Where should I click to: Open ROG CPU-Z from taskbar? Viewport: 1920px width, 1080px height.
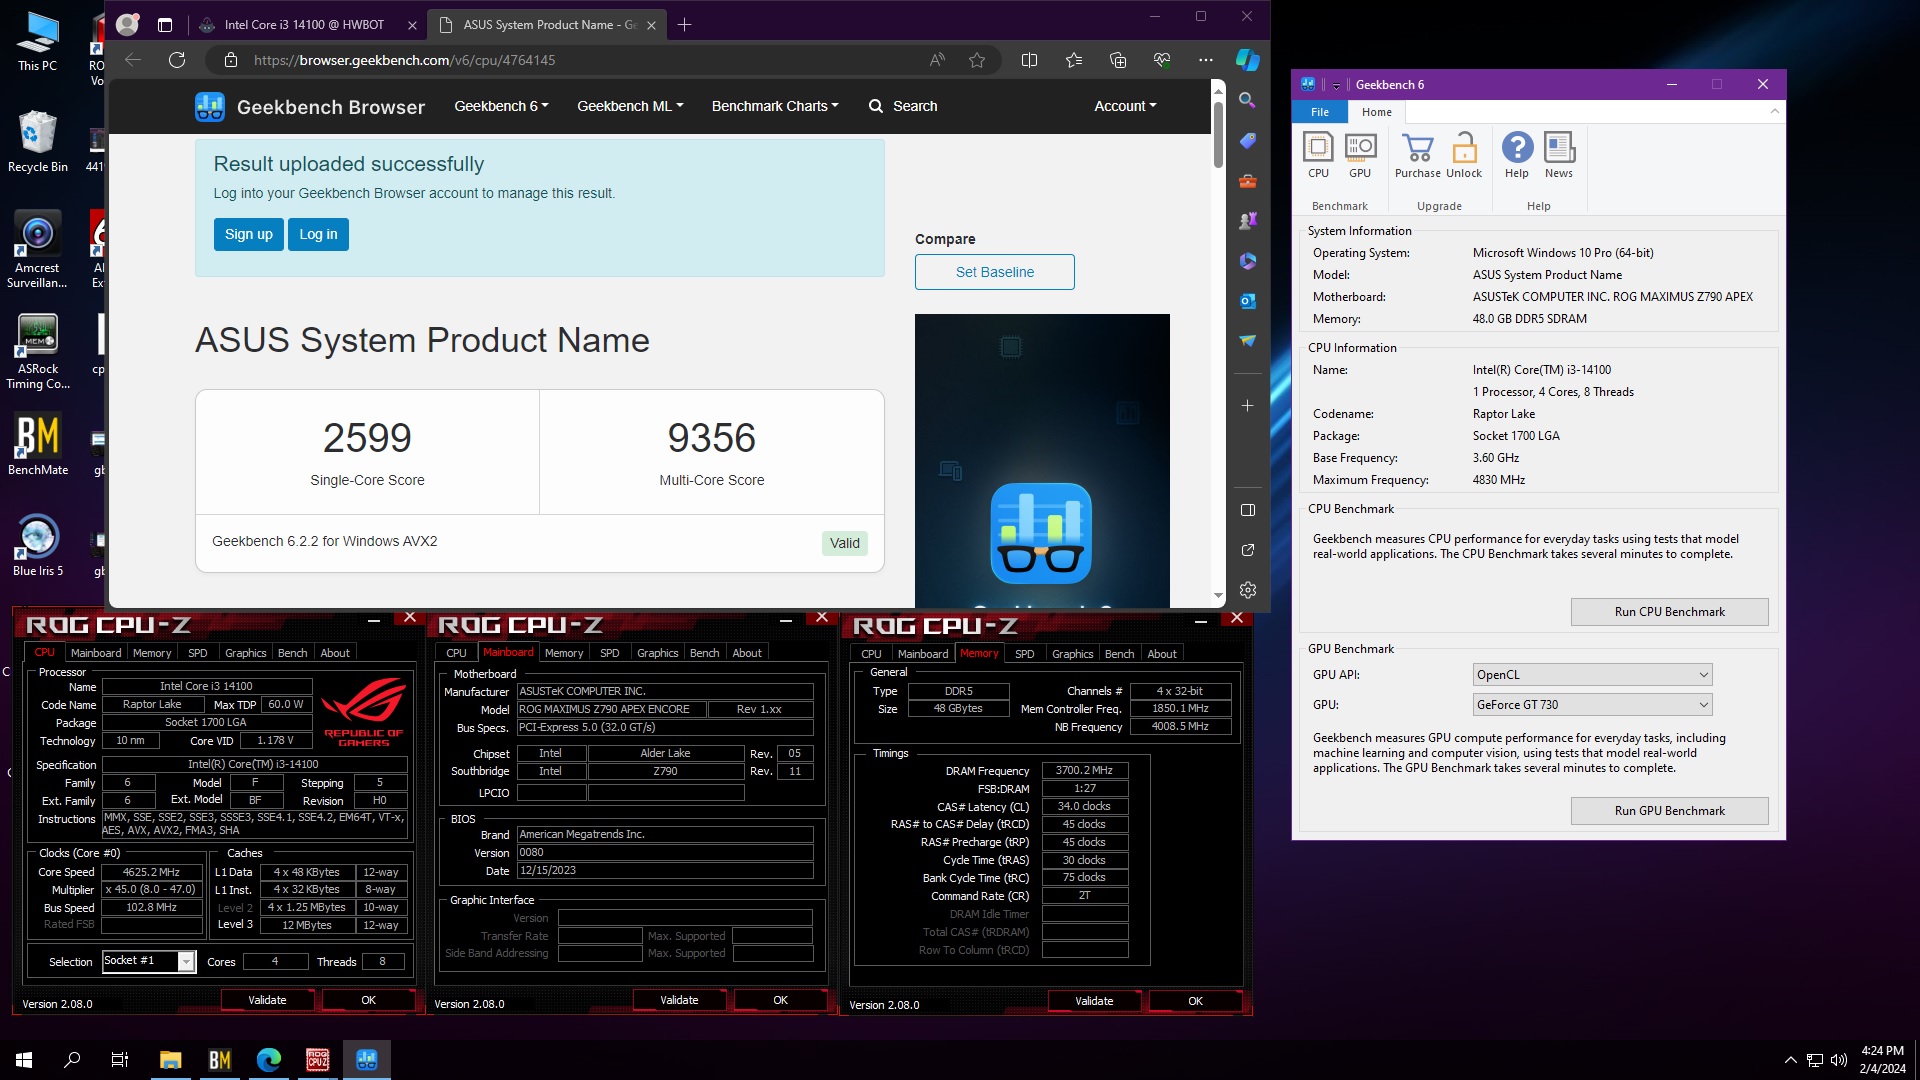318,1060
